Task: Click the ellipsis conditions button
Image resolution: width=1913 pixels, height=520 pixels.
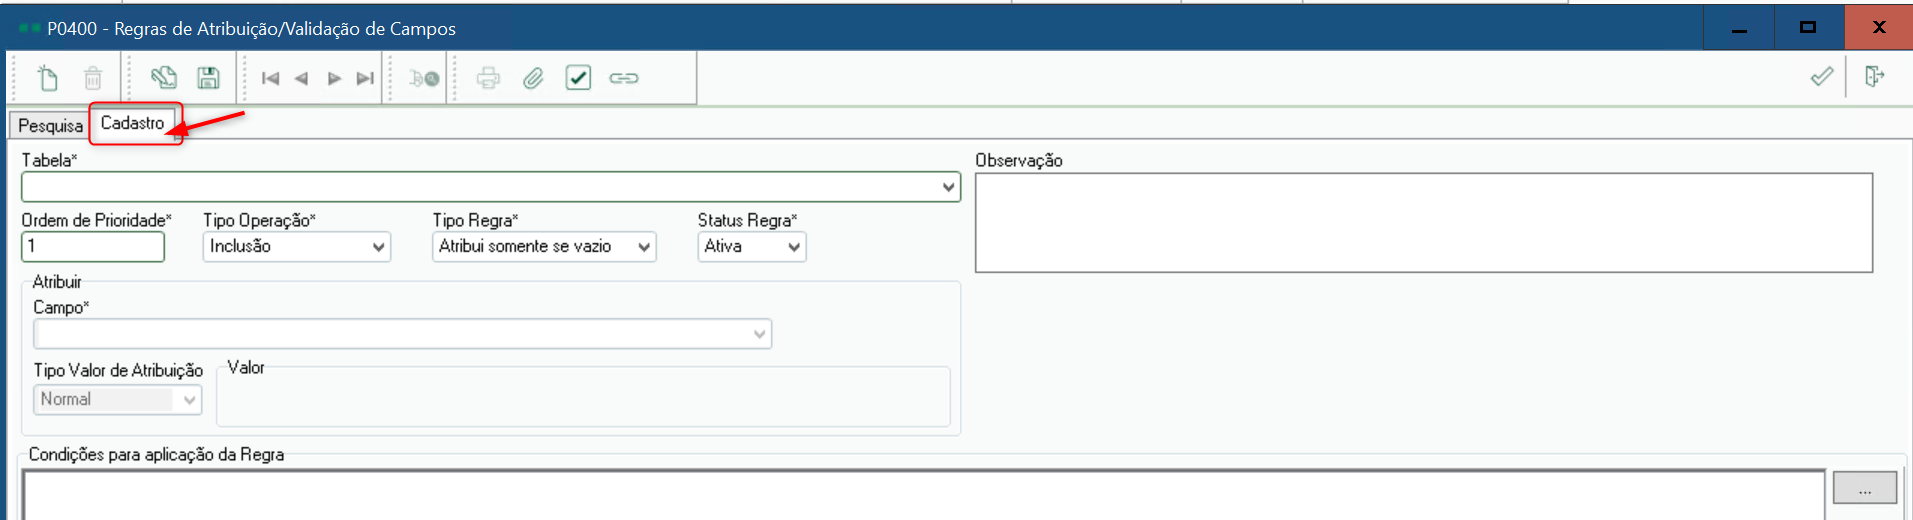Action: 1865,488
